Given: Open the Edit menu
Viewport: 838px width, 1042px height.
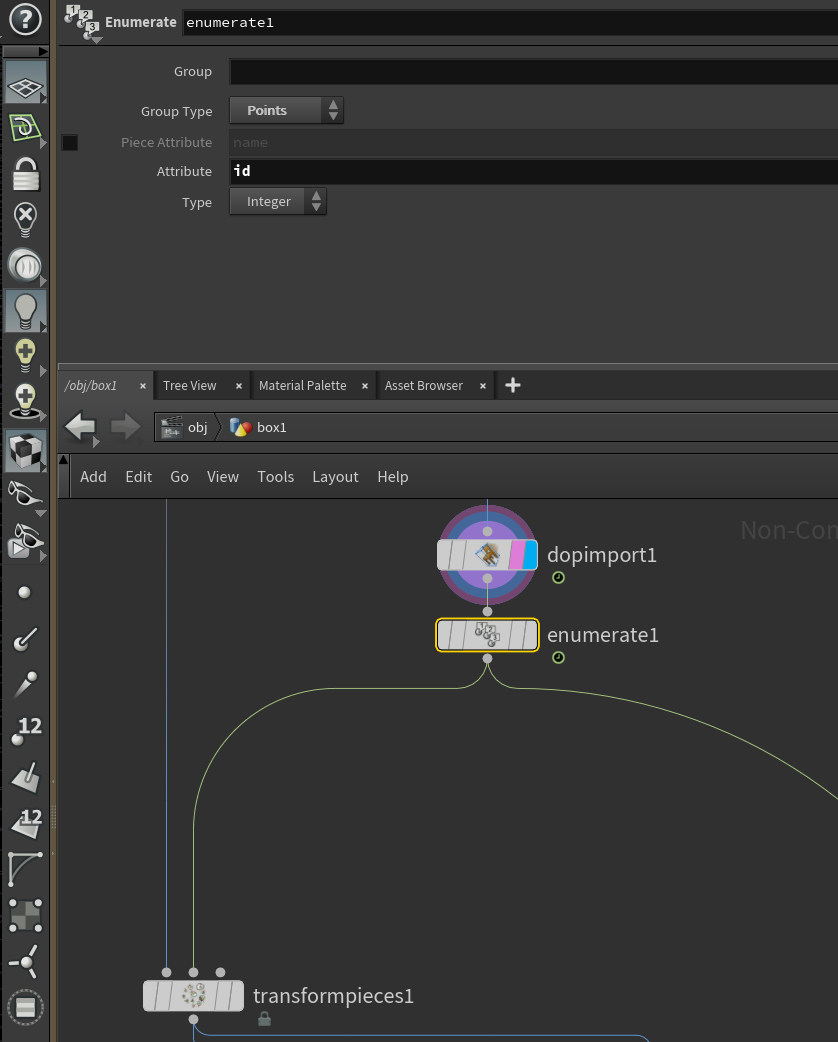Looking at the screenshot, I should coord(138,476).
